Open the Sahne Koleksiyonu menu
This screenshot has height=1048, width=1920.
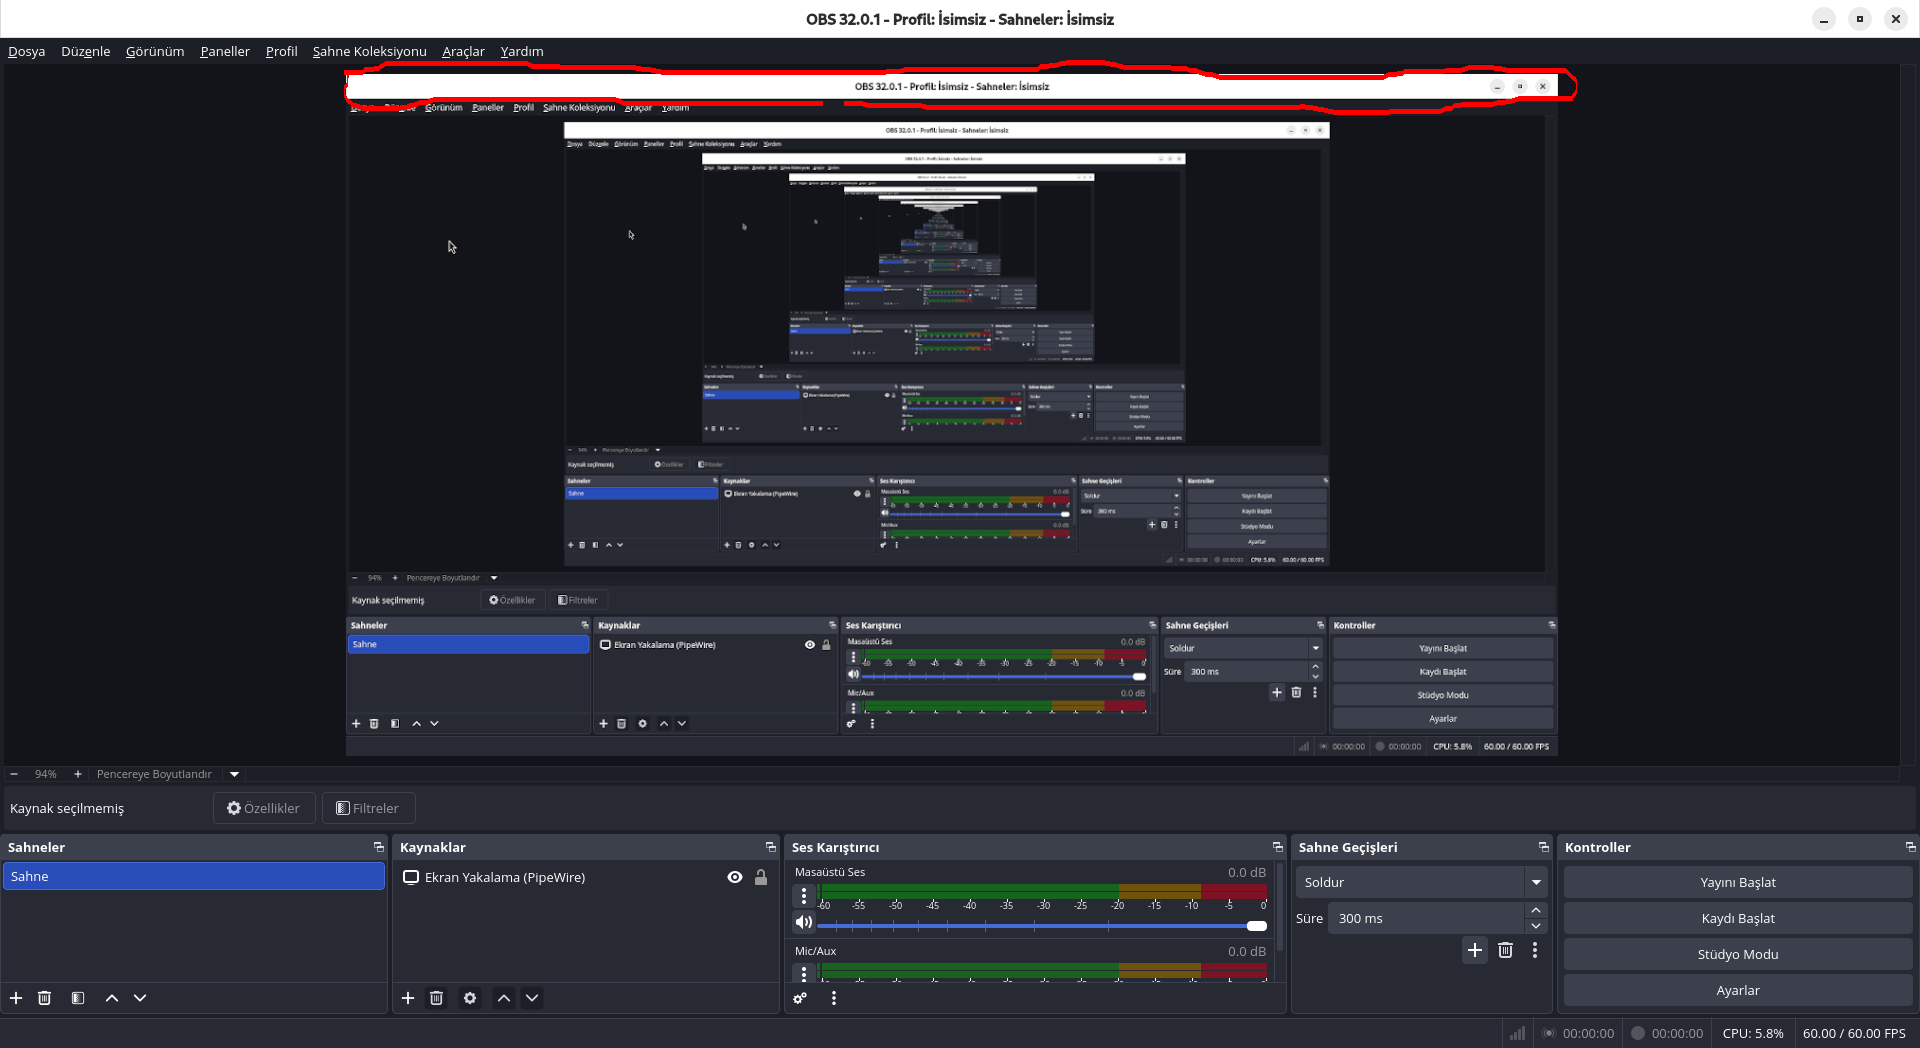tap(370, 51)
